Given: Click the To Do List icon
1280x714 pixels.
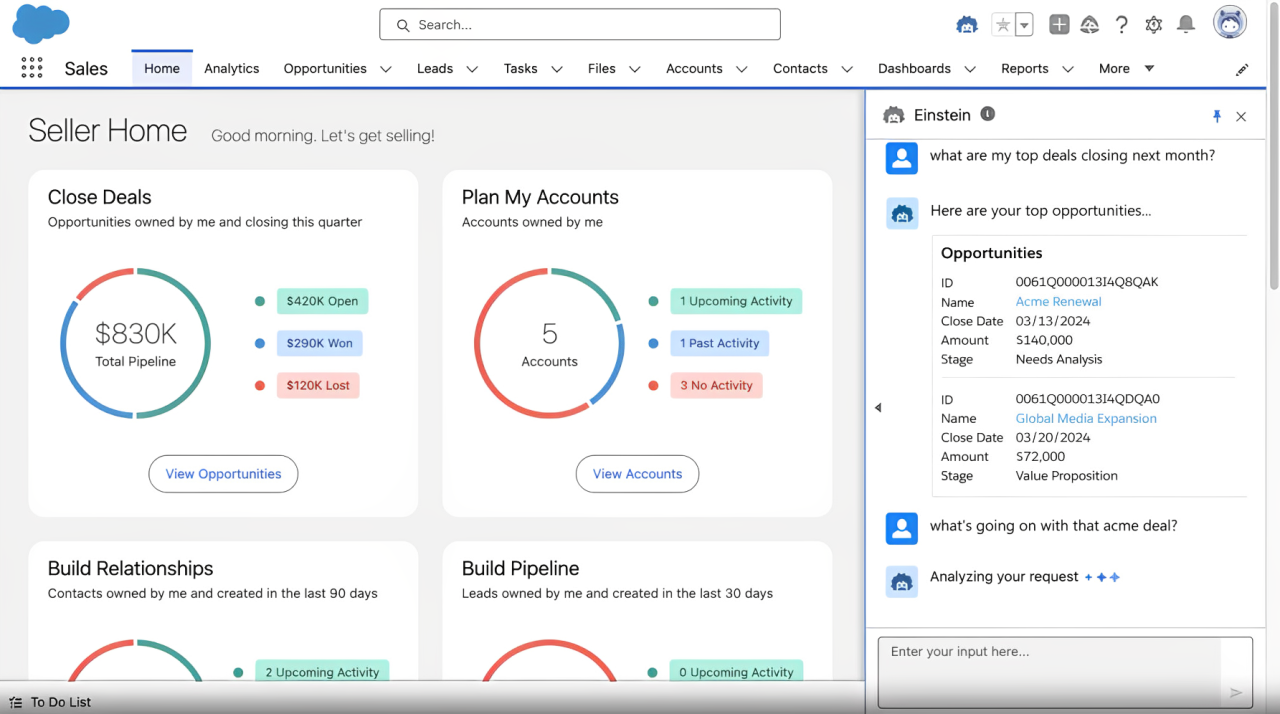Looking at the screenshot, I should click(15, 702).
